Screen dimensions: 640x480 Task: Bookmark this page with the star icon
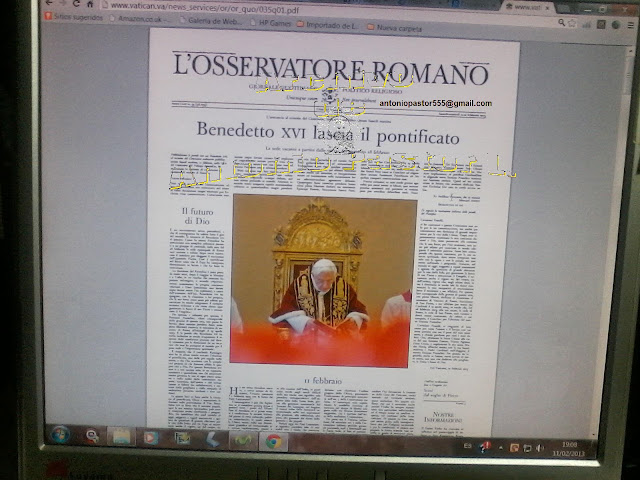[572, 23]
